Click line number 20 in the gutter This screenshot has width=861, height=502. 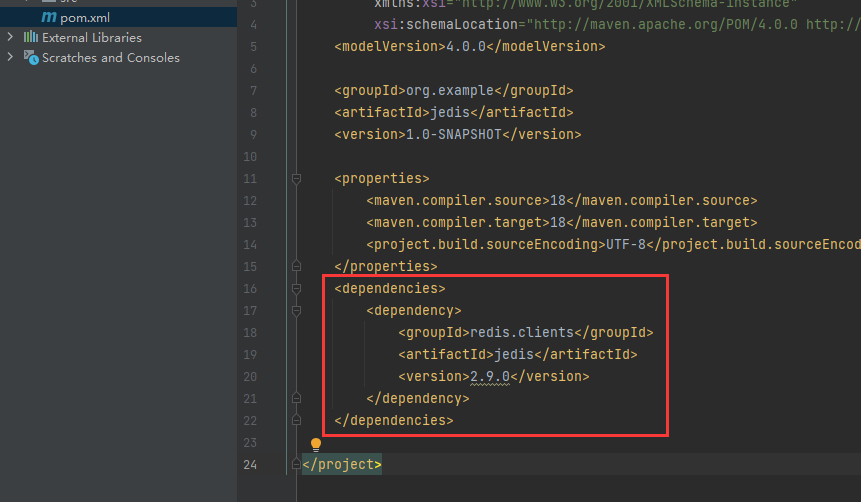click(x=249, y=377)
